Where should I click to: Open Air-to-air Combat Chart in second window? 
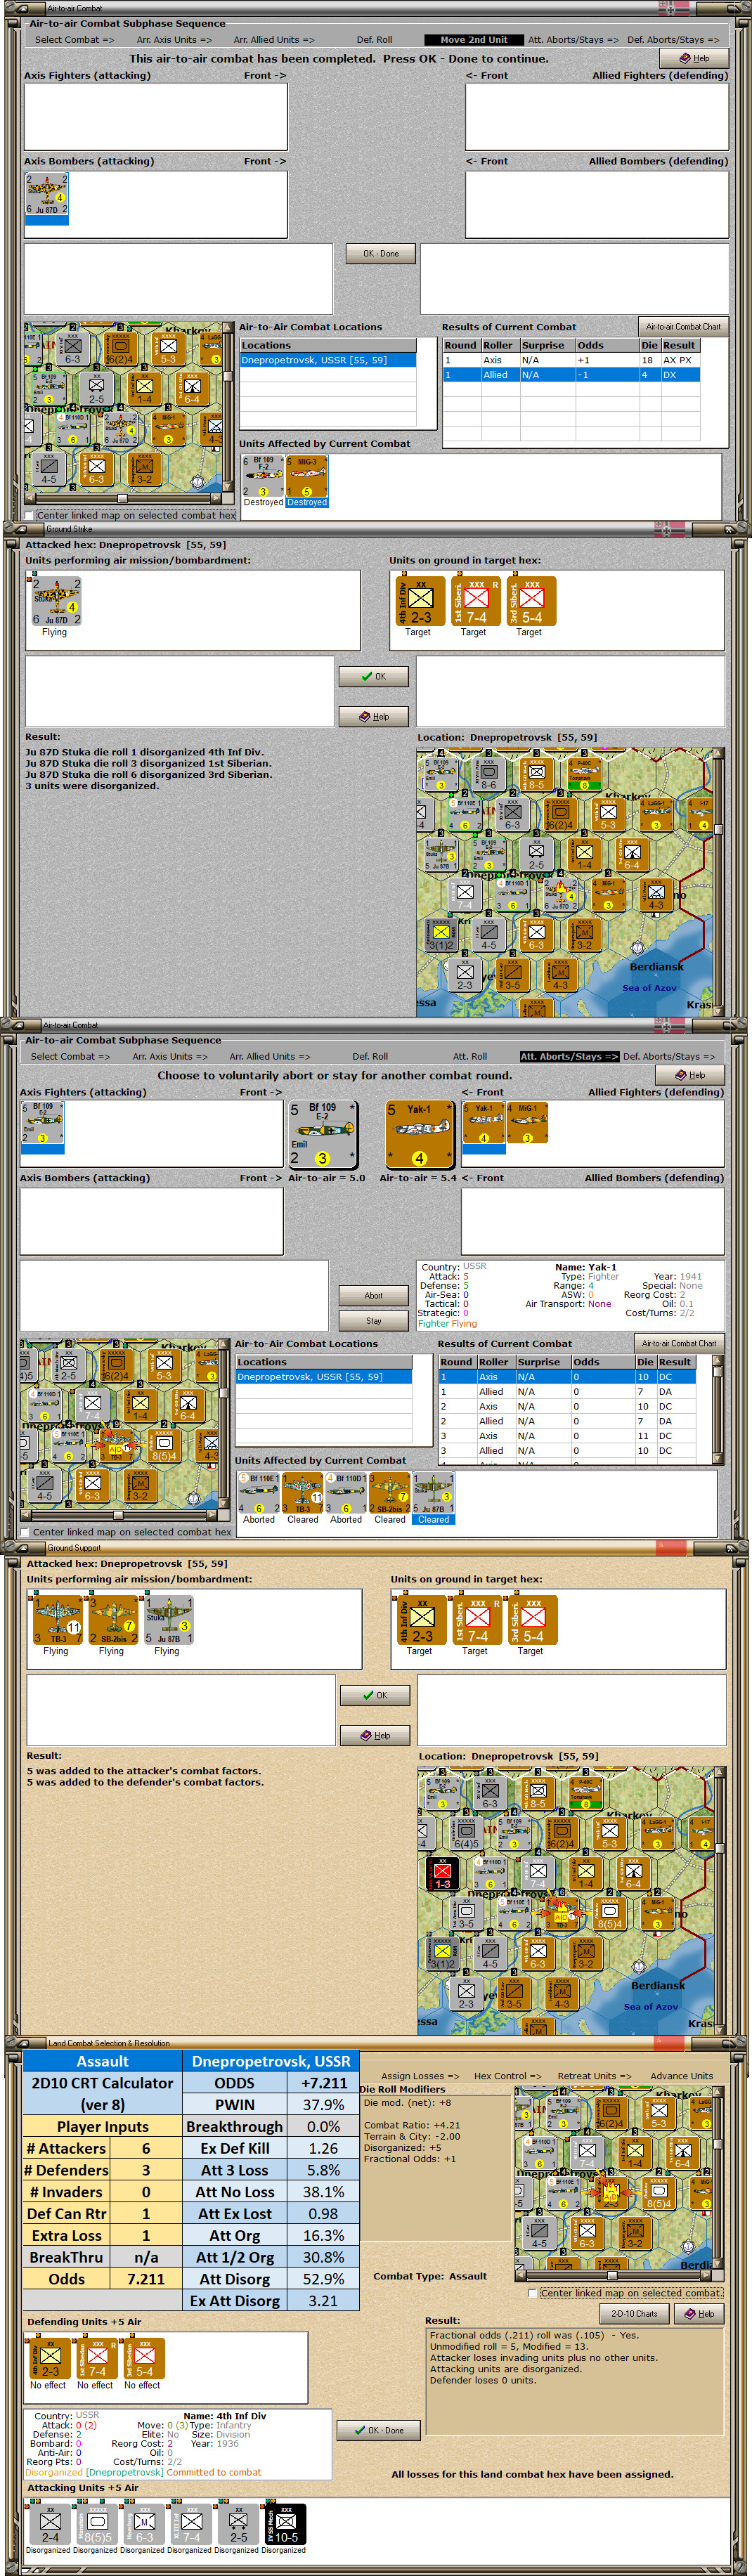tap(679, 1343)
